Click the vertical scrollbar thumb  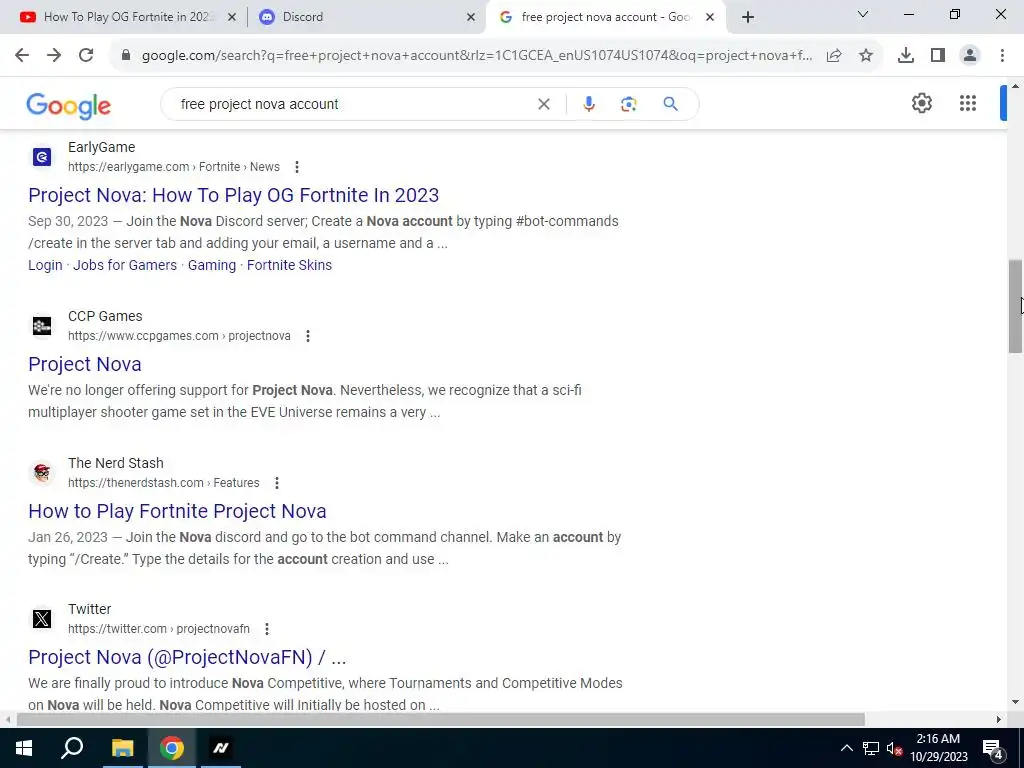tap(1015, 306)
